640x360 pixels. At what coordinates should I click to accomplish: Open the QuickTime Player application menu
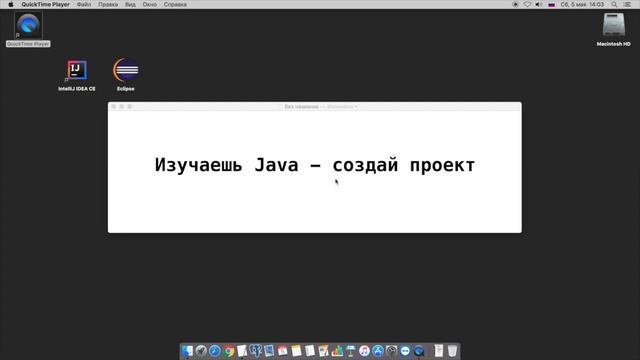pos(45,4)
